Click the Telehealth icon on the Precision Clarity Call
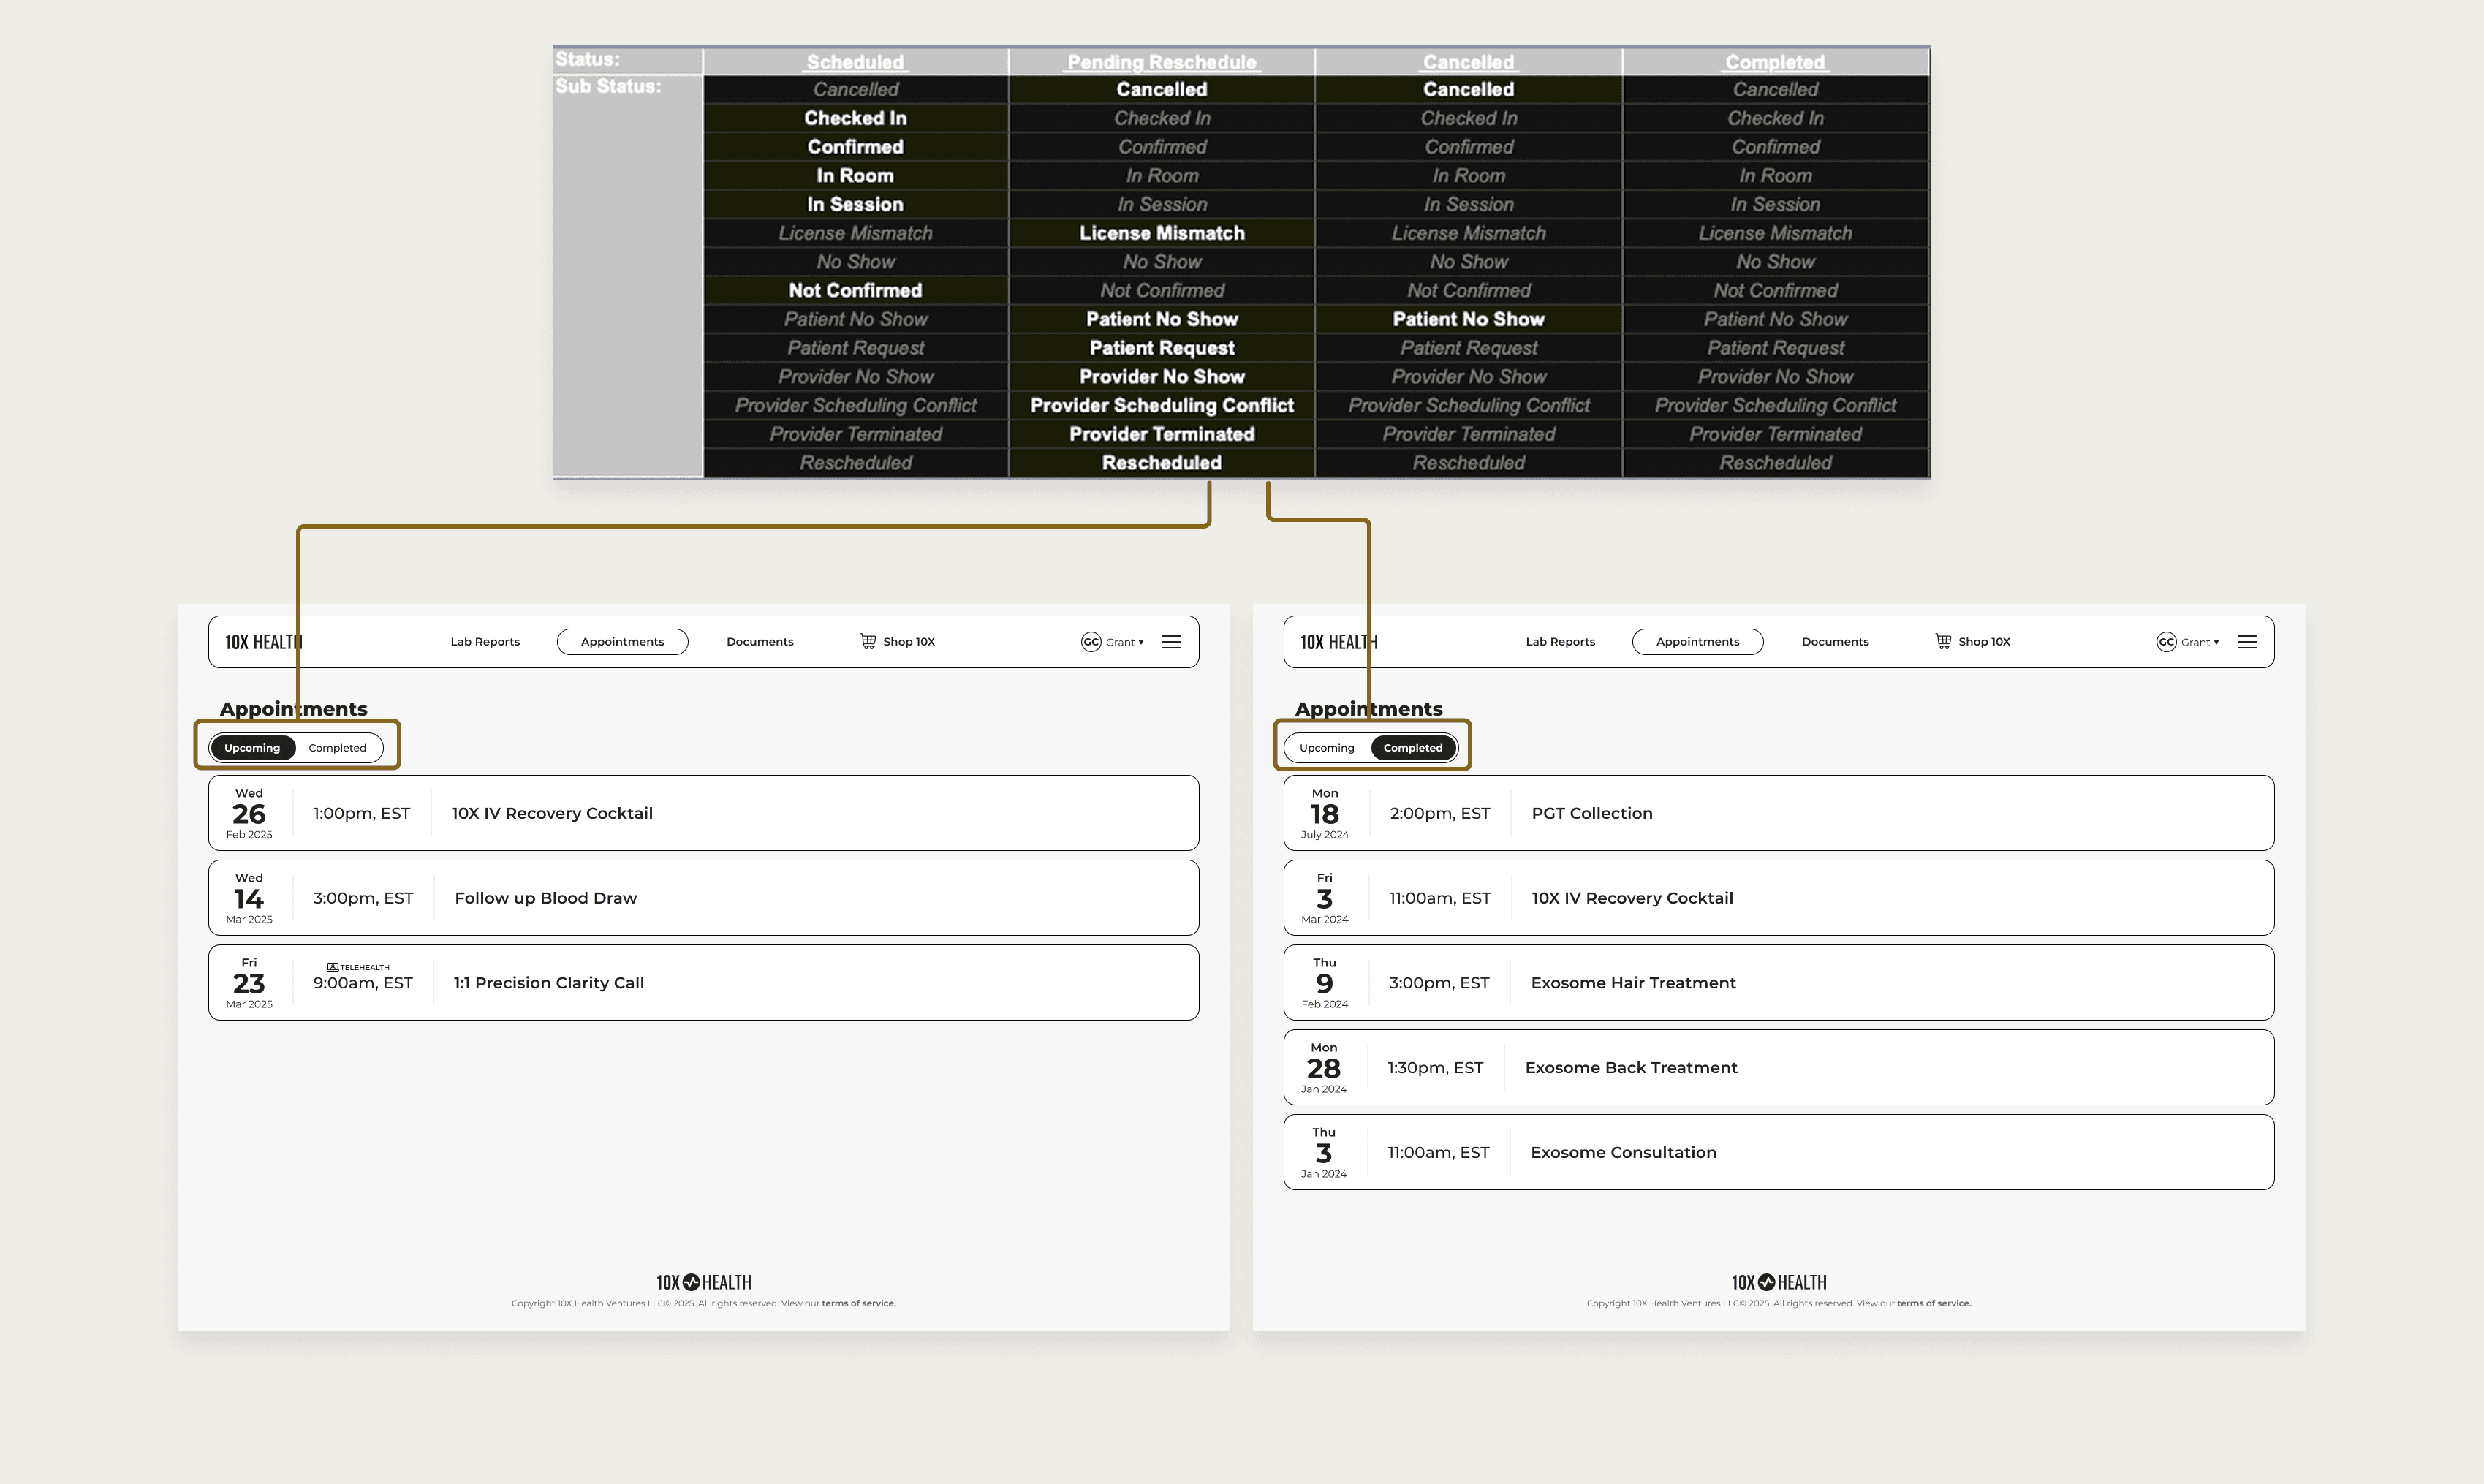The width and height of the screenshot is (2484, 1484). point(332,967)
